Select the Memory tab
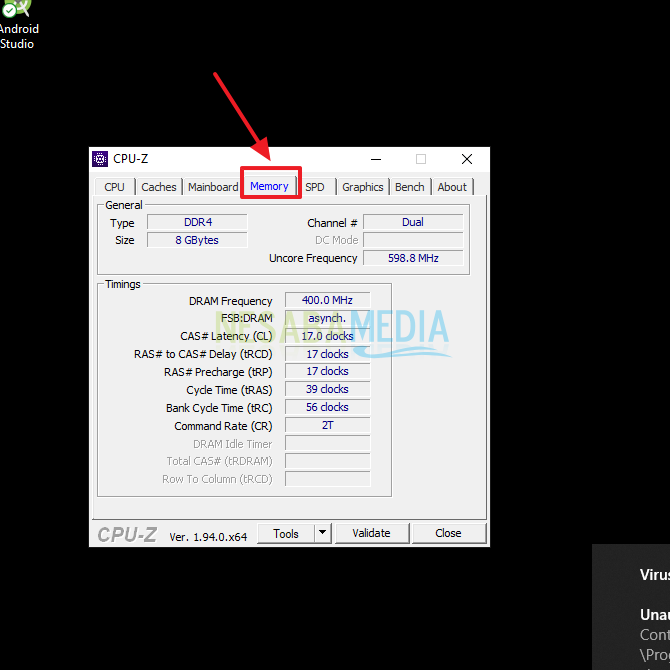 pyautogui.click(x=270, y=186)
